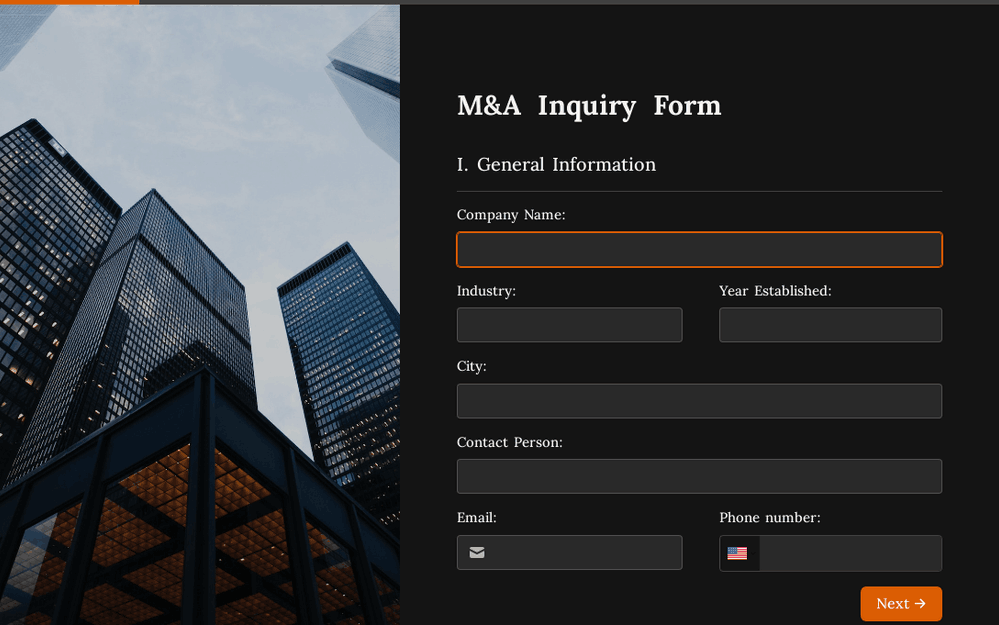Click the 'I. General Information' section title
The height and width of the screenshot is (625, 999).
click(556, 165)
